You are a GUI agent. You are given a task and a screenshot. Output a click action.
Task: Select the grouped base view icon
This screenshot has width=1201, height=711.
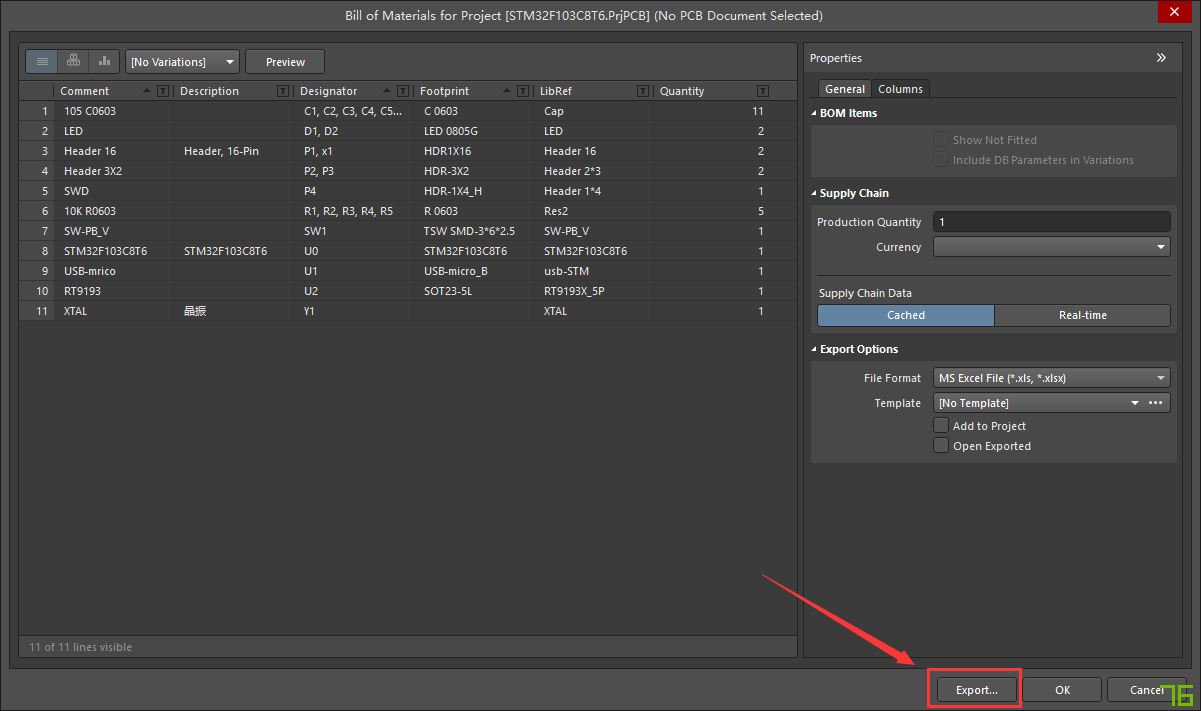click(x=73, y=61)
